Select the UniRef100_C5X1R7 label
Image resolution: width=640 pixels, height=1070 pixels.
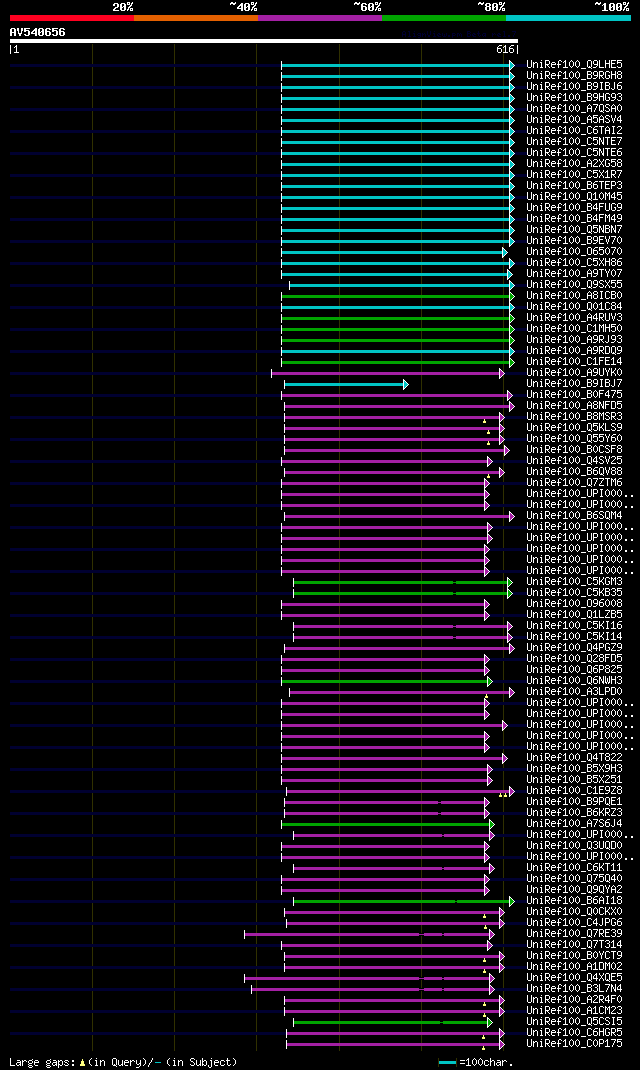point(574,175)
